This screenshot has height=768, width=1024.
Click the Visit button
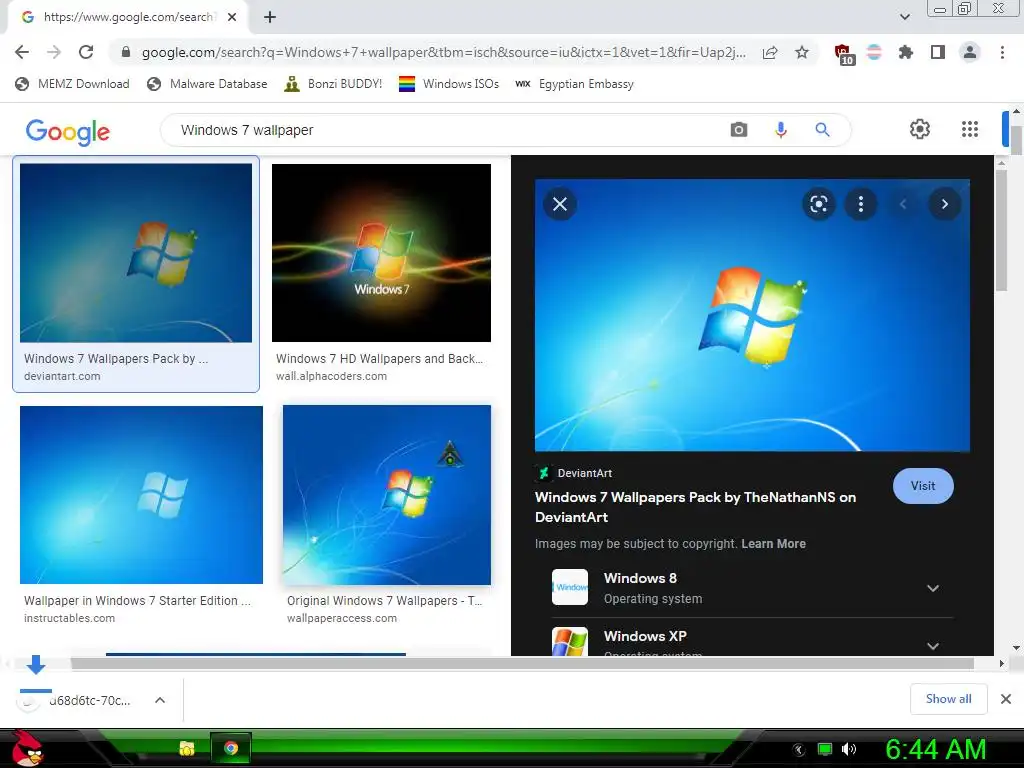pos(923,486)
